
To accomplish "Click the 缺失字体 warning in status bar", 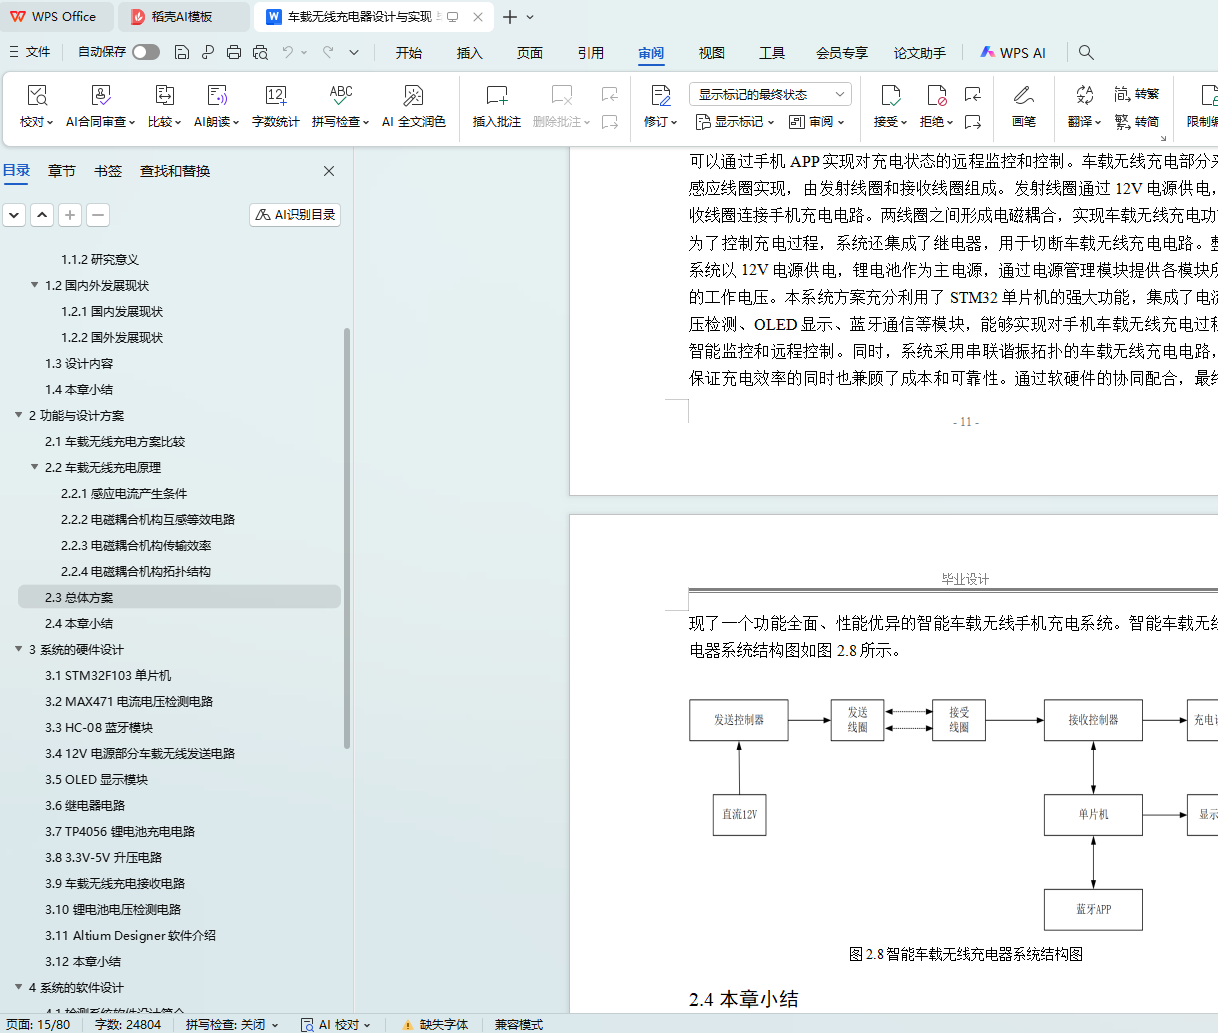I will click(x=436, y=1024).
